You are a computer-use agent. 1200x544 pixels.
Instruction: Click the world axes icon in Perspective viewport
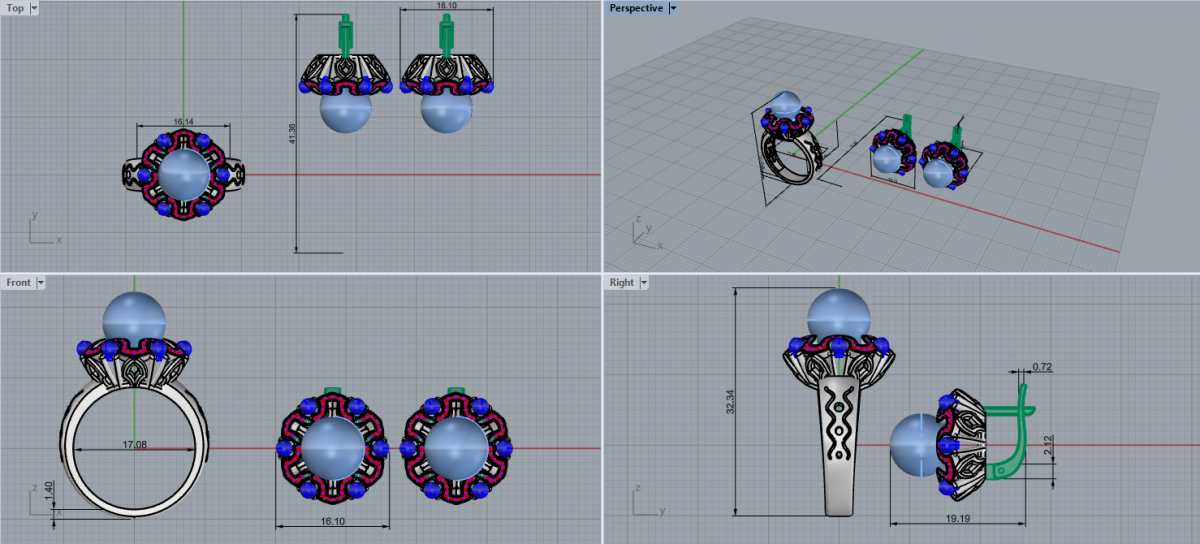click(644, 230)
